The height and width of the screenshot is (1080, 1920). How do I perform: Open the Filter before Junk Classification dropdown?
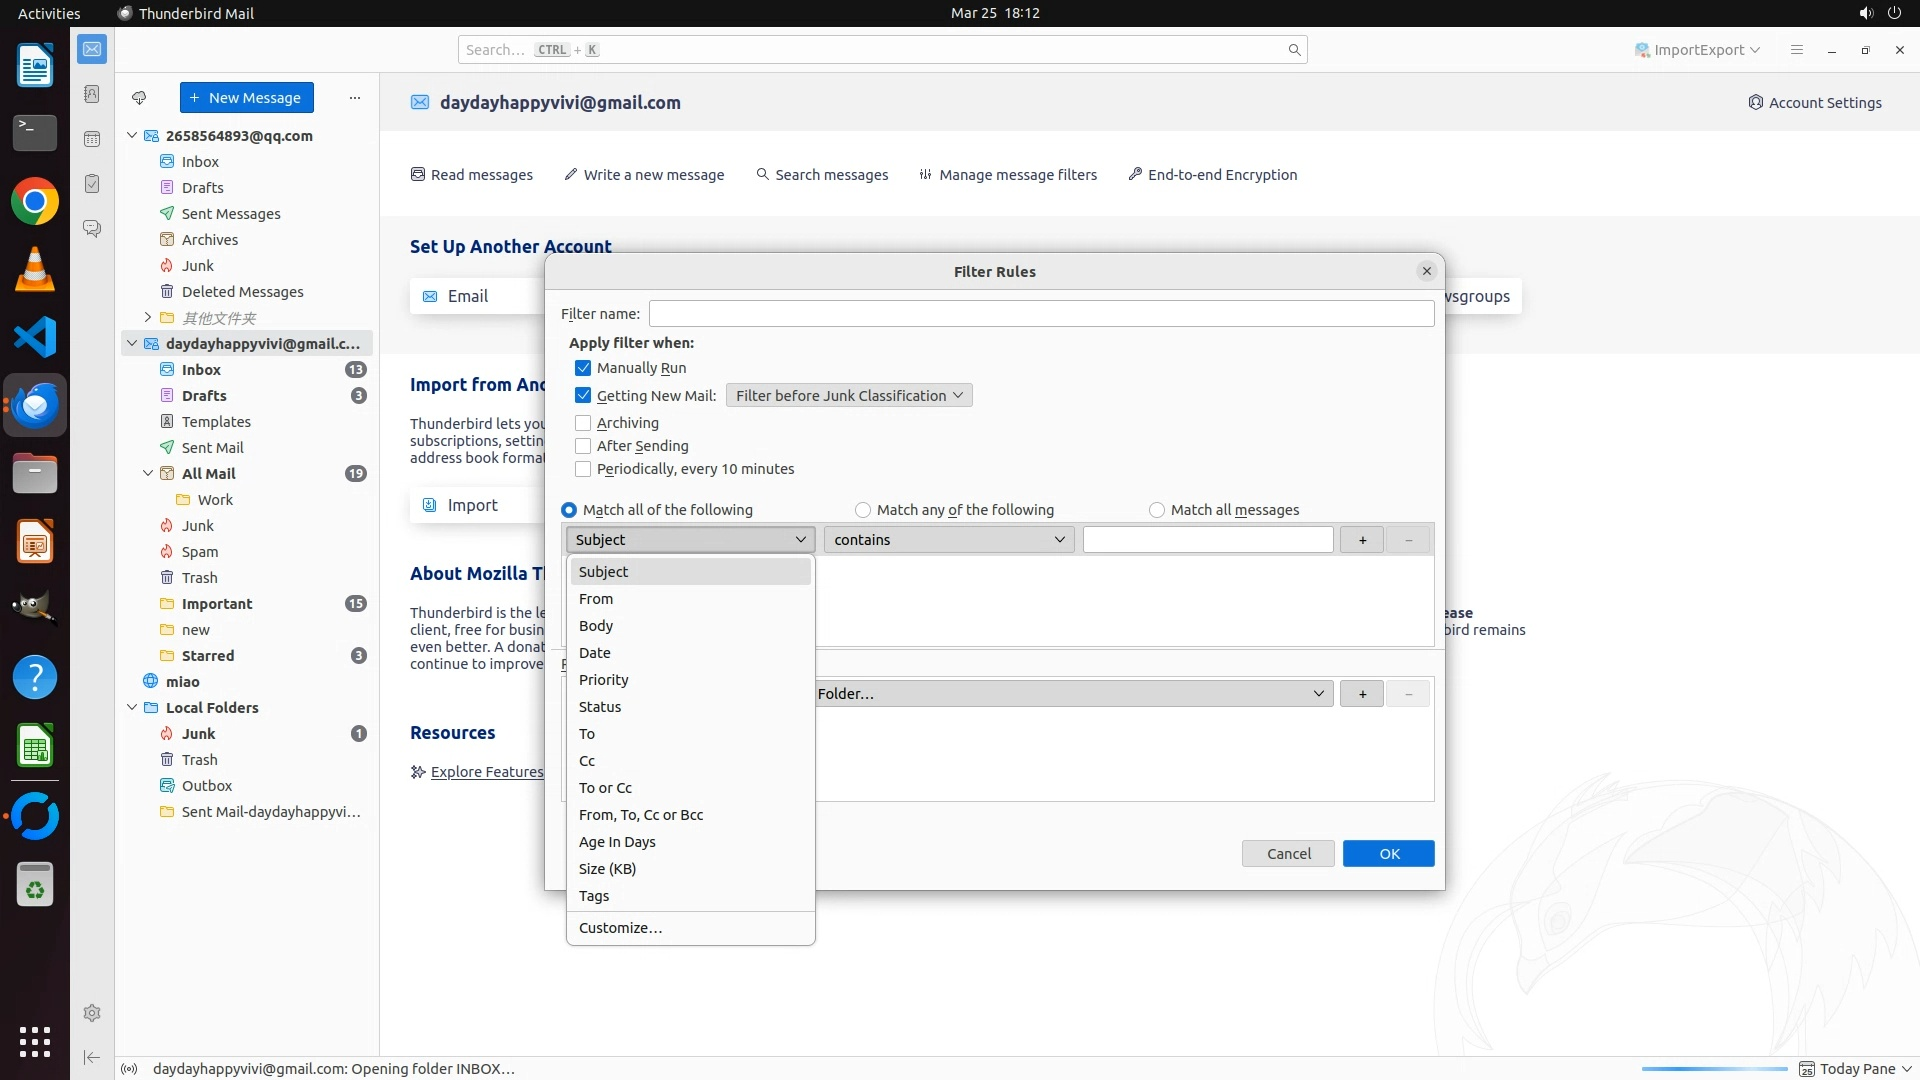(848, 396)
